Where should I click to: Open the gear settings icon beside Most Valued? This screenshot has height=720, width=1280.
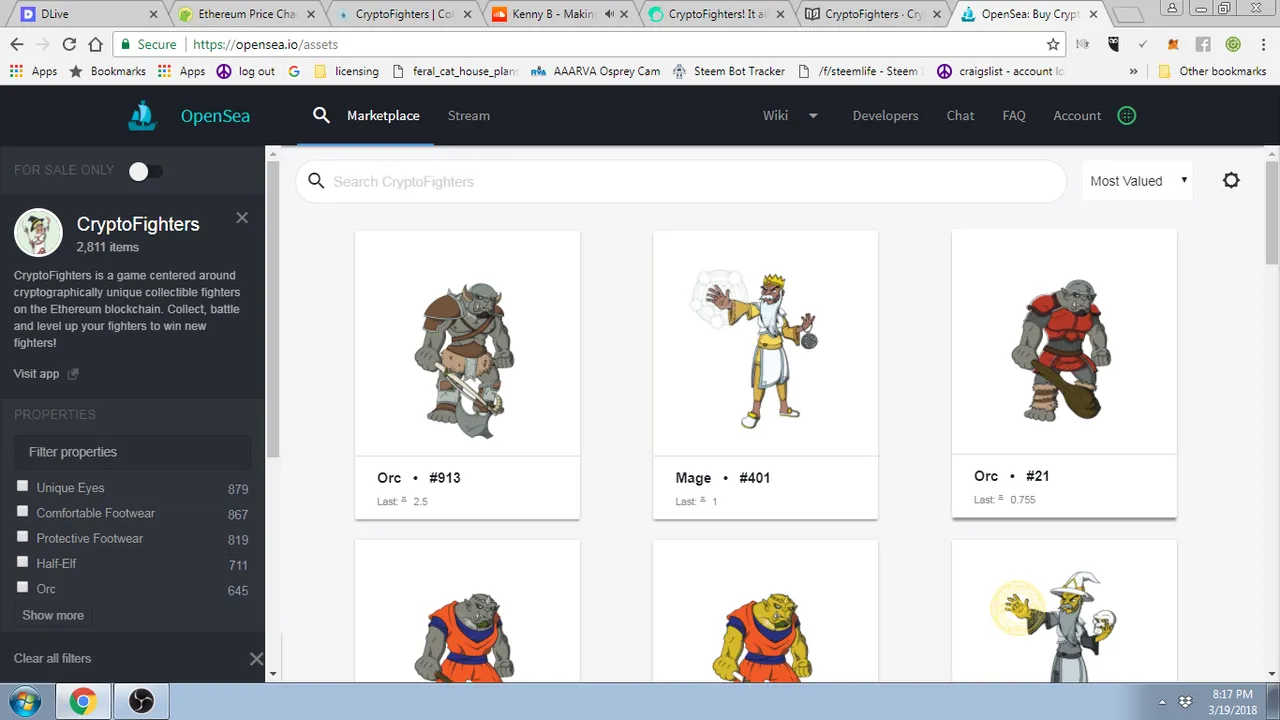point(1231,180)
